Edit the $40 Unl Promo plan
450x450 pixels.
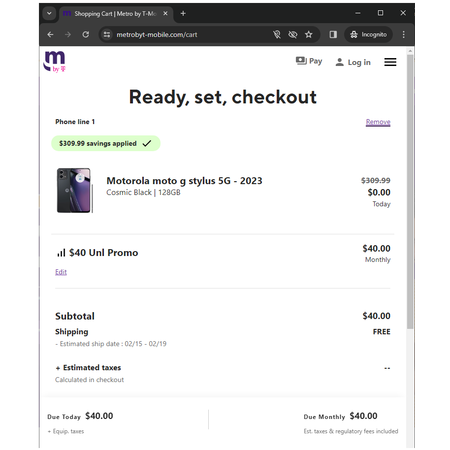(61, 272)
